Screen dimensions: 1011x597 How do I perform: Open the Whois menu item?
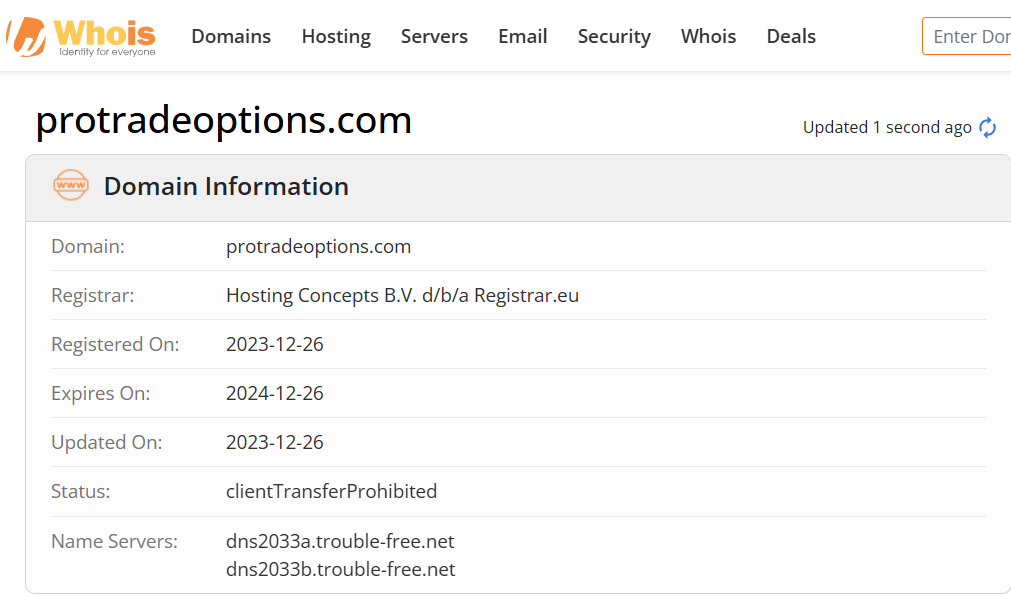click(x=708, y=36)
